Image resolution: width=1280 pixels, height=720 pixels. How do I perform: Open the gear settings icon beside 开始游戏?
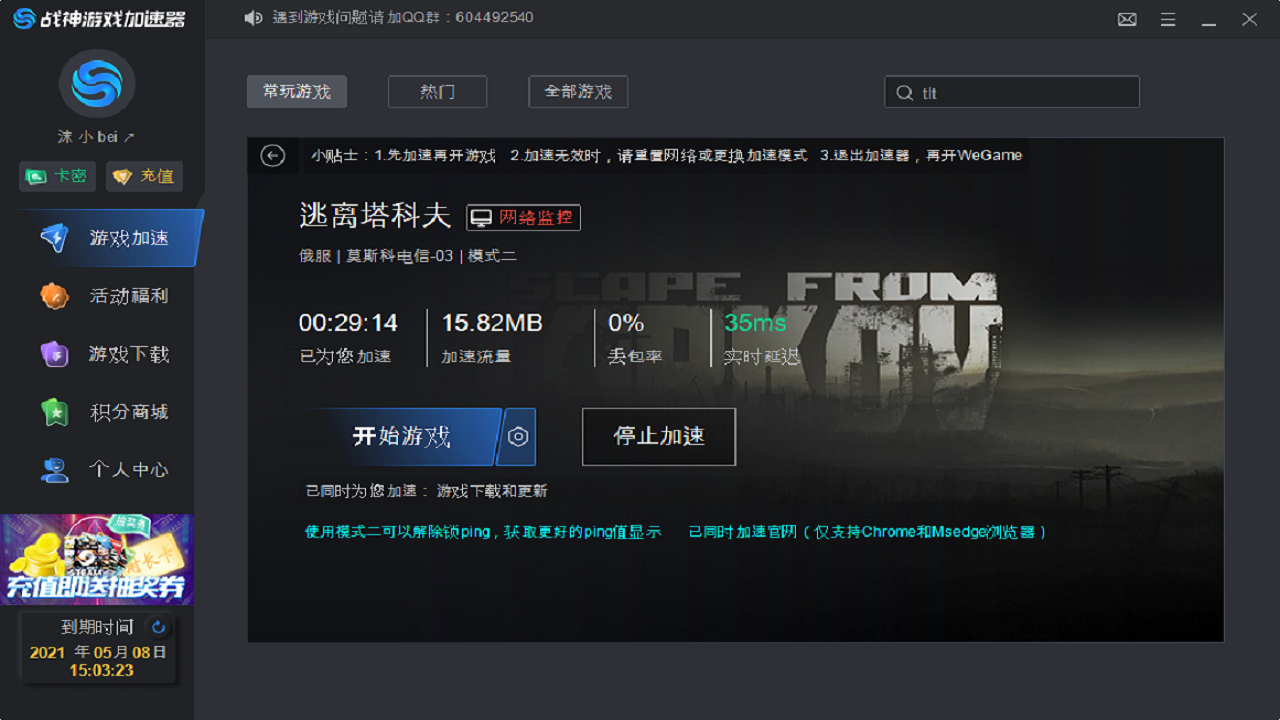518,437
